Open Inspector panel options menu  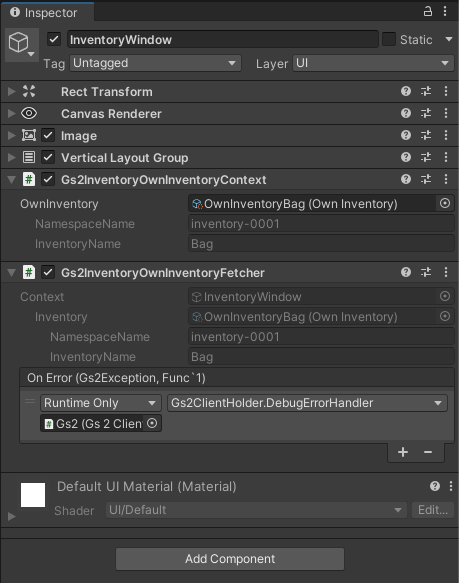pyautogui.click(x=445, y=11)
